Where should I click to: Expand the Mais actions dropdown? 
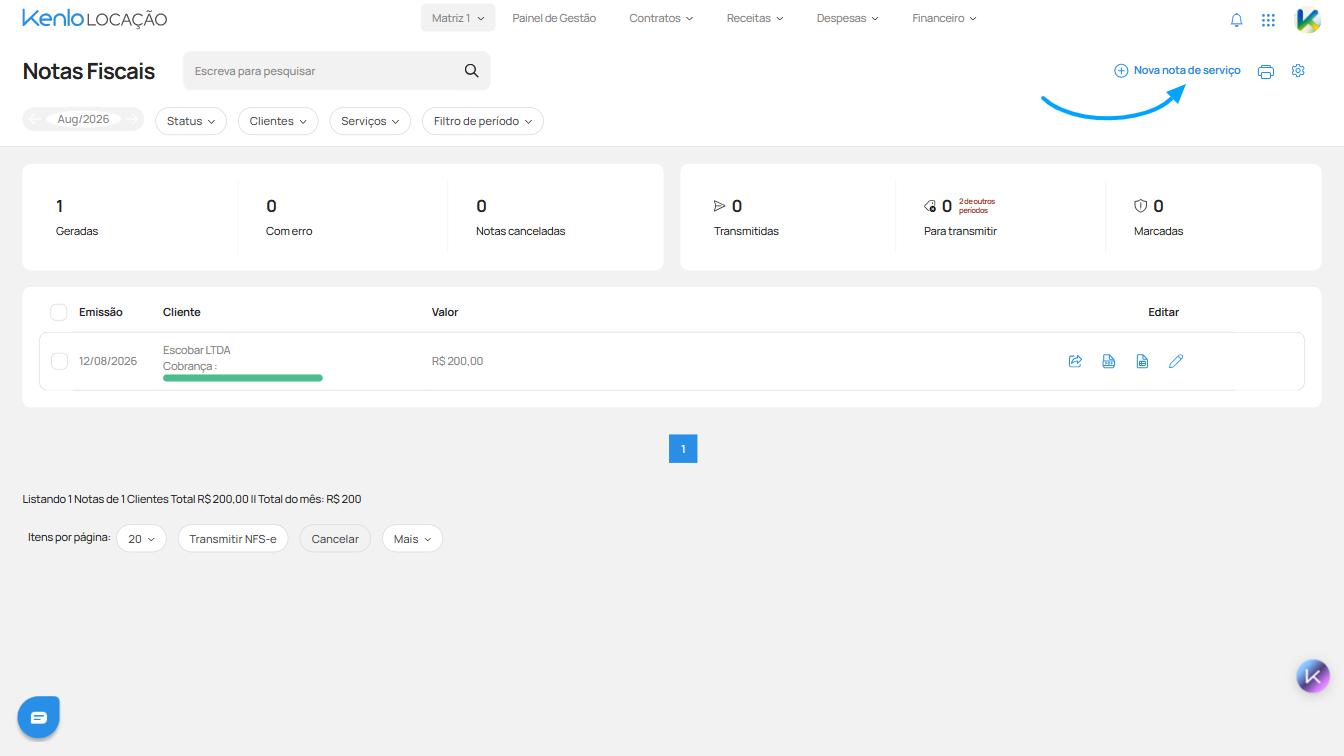[412, 539]
